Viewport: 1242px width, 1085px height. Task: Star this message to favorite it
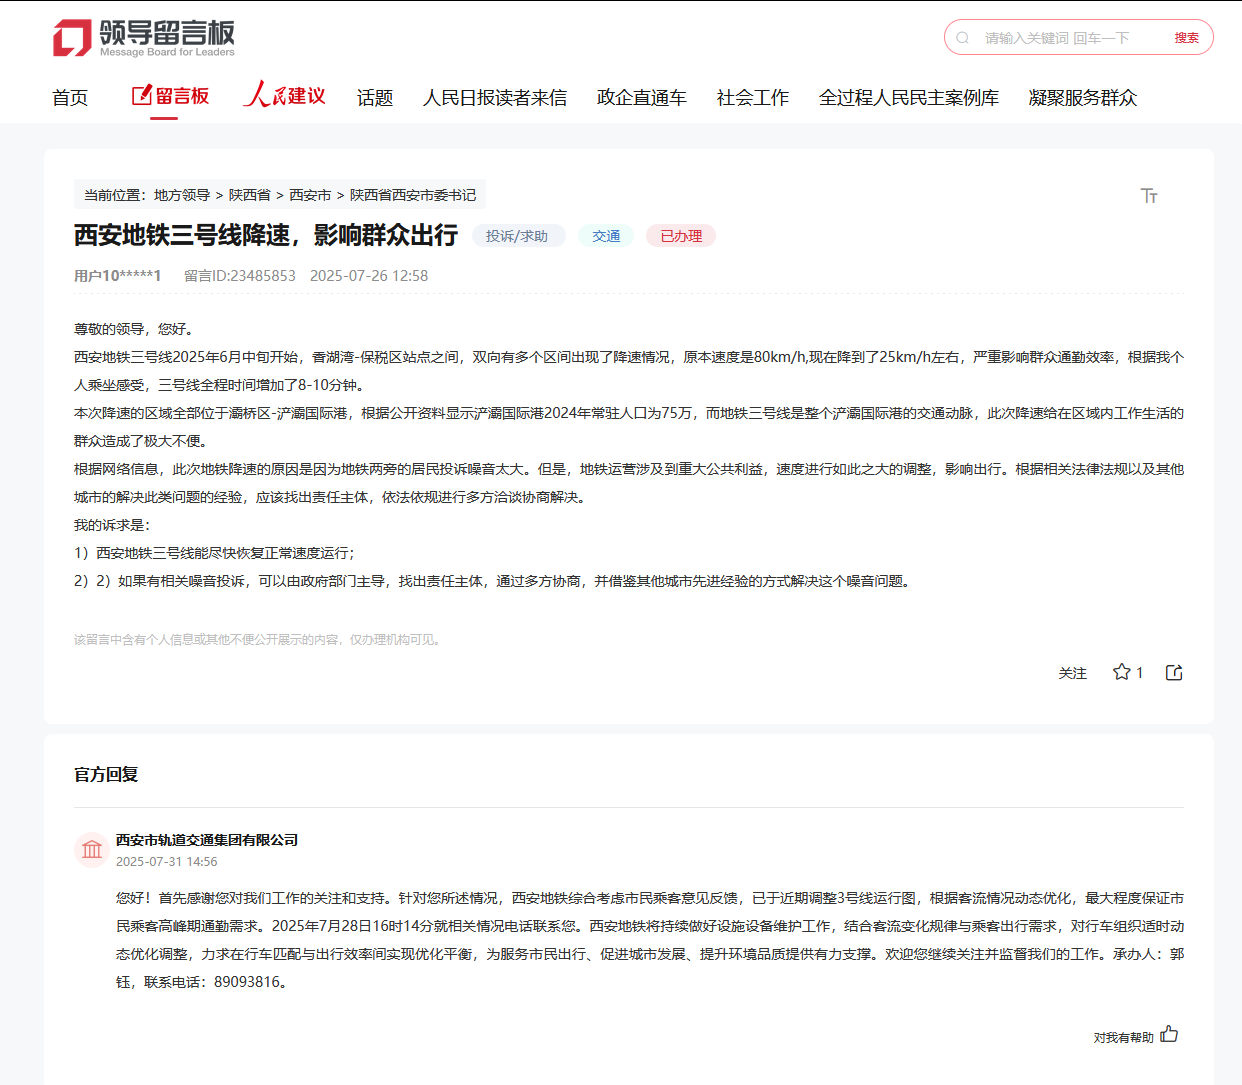tap(1121, 672)
